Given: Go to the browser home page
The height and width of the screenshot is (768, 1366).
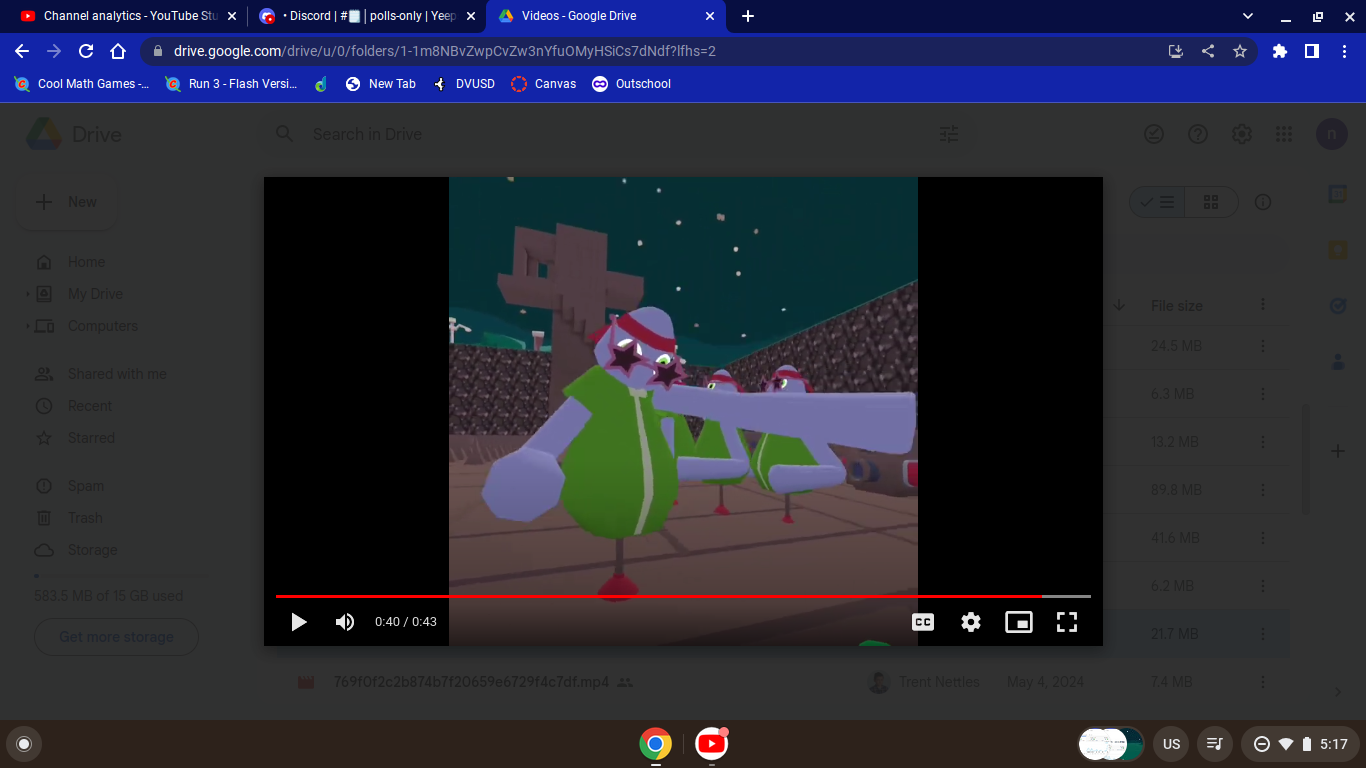Looking at the screenshot, I should 118,51.
